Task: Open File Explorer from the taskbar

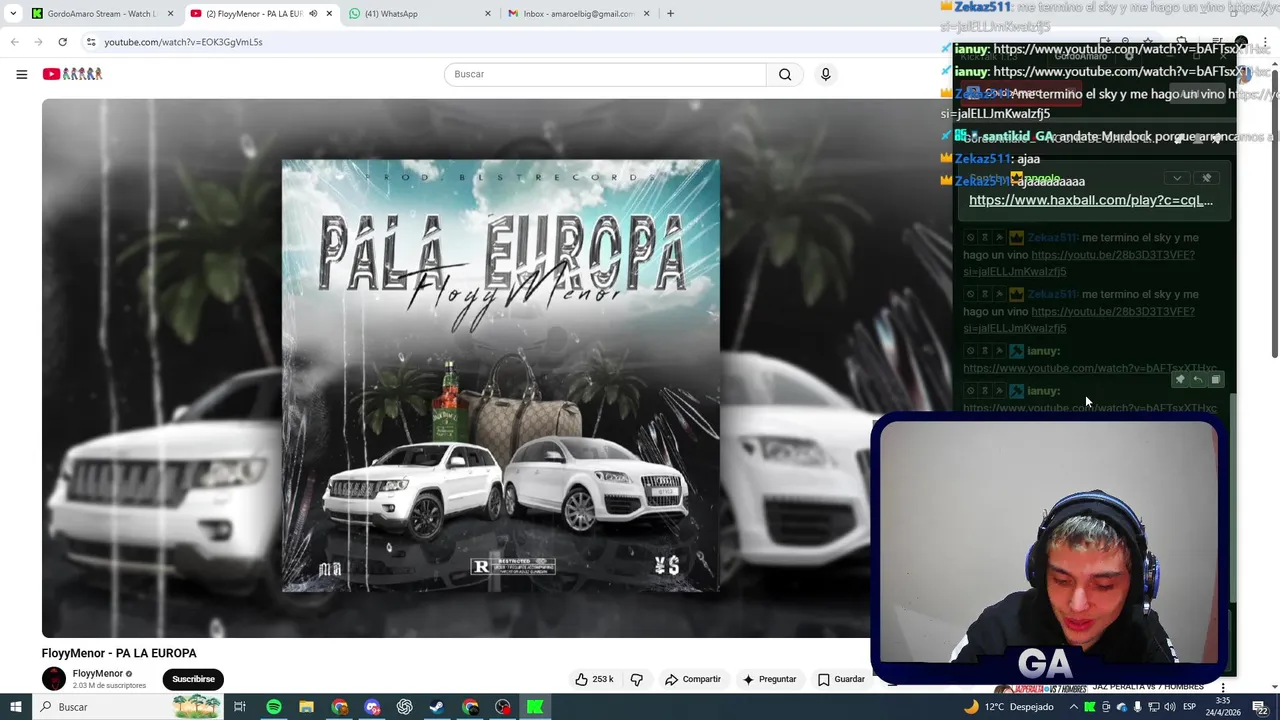Action: pos(306,707)
